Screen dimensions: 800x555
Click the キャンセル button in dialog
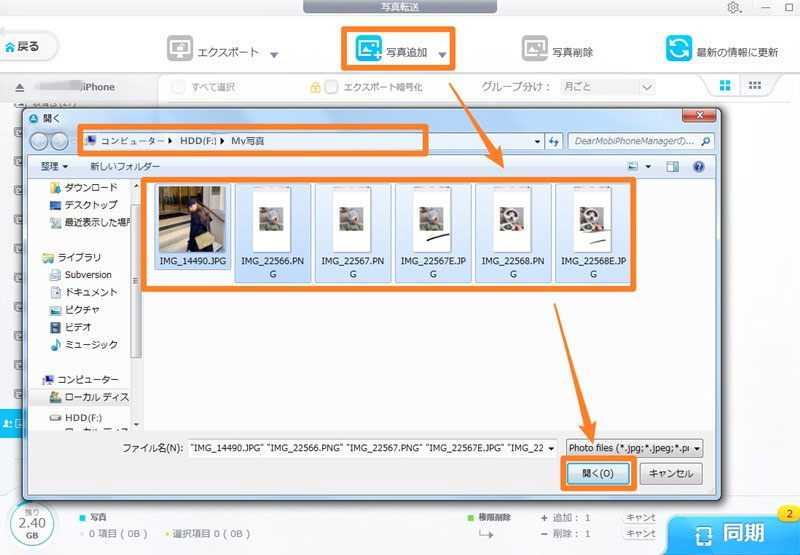click(x=671, y=473)
